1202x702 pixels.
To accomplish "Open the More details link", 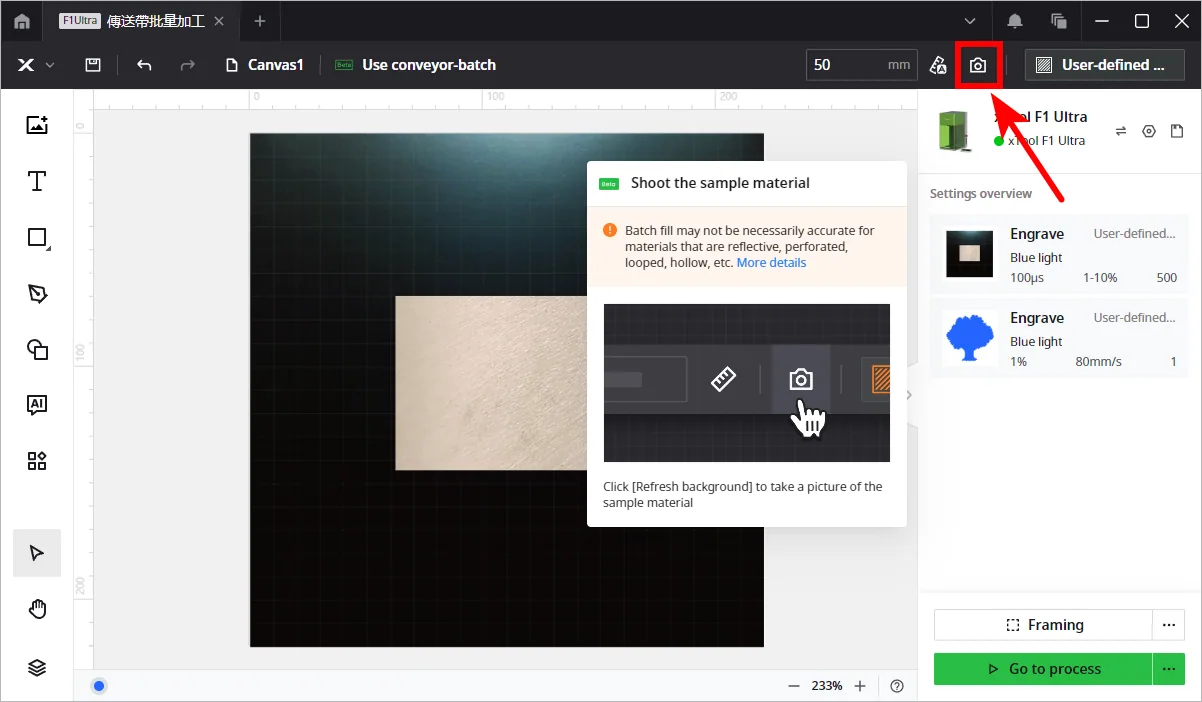I will [771, 263].
